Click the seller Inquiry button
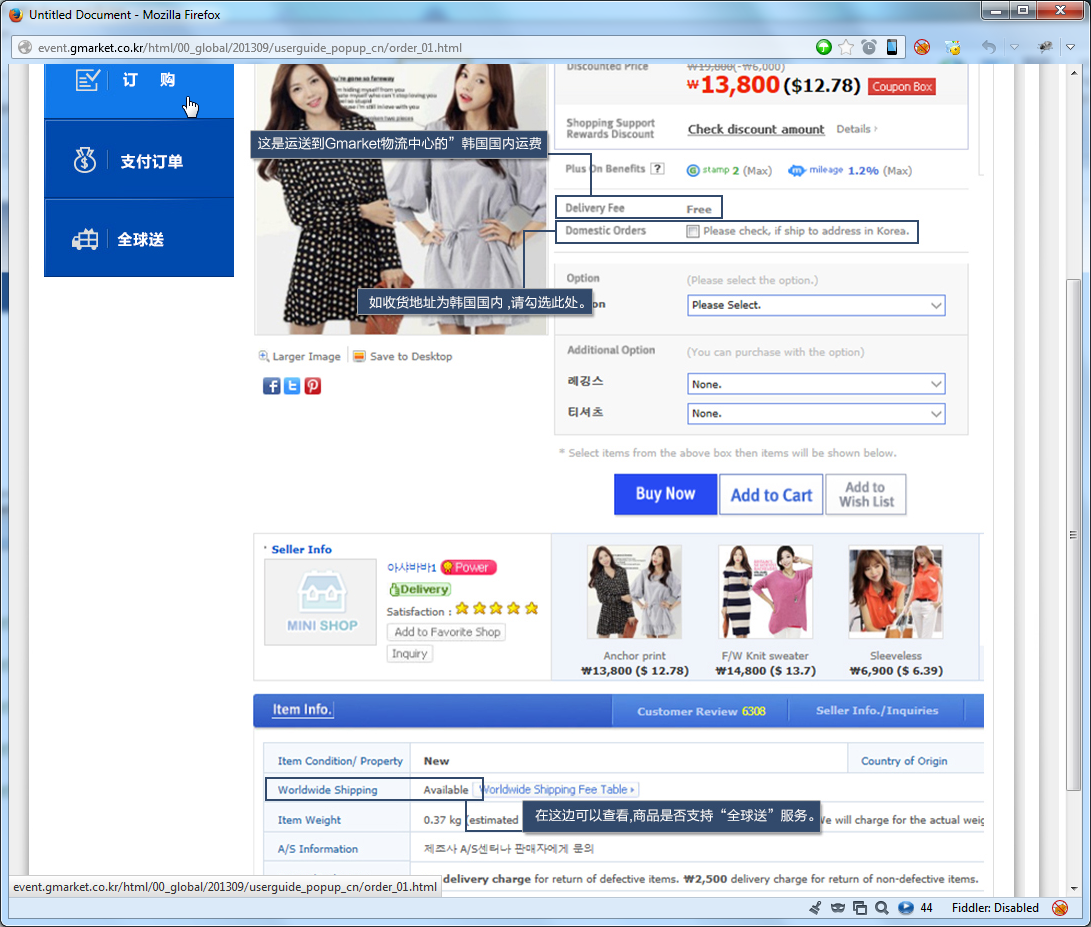The image size is (1091, 927). (409, 653)
